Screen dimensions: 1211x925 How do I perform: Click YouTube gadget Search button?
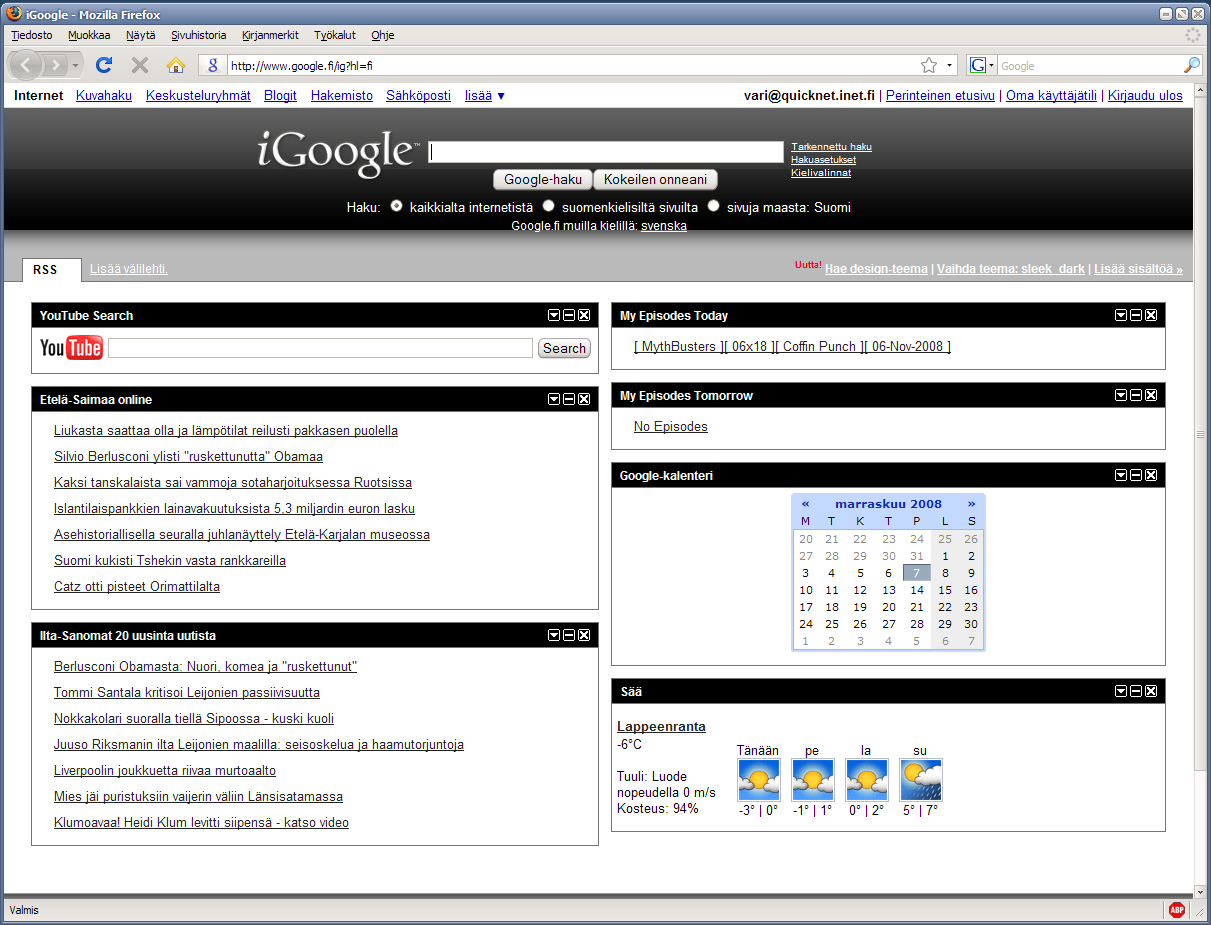tap(564, 348)
